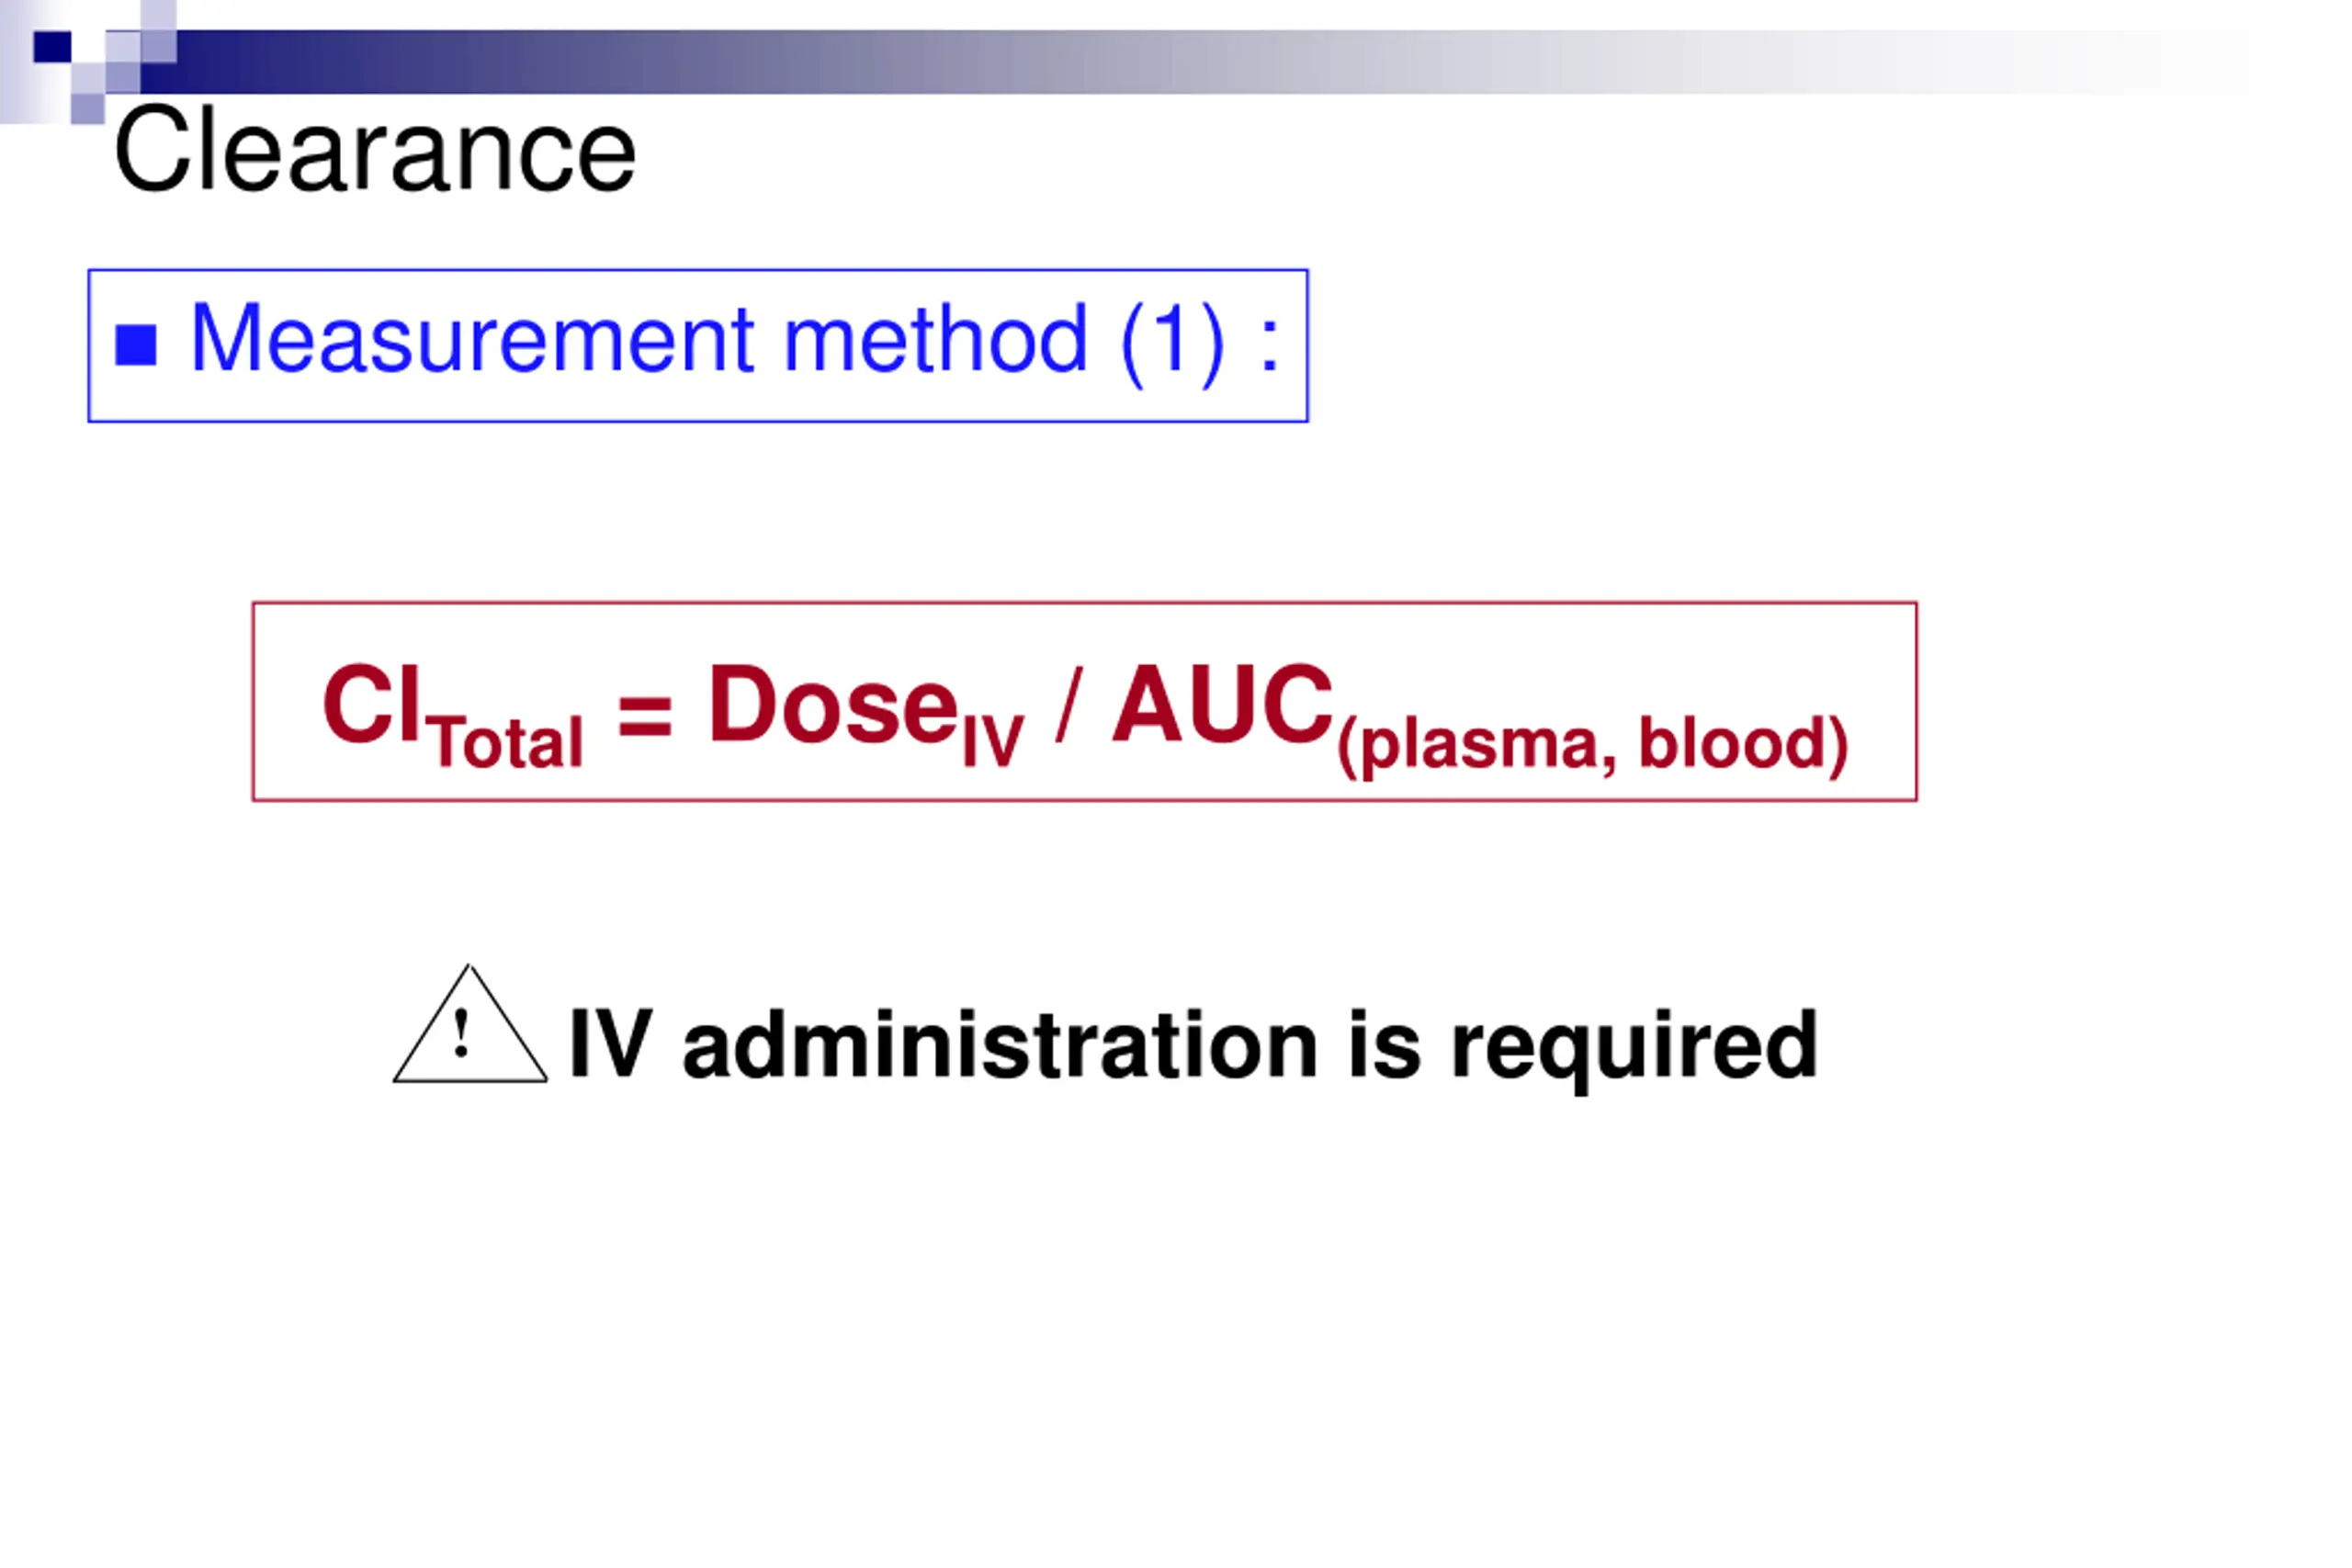Click the word 'method' in heading
This screenshot has height=1568, width=2352.
point(934,339)
